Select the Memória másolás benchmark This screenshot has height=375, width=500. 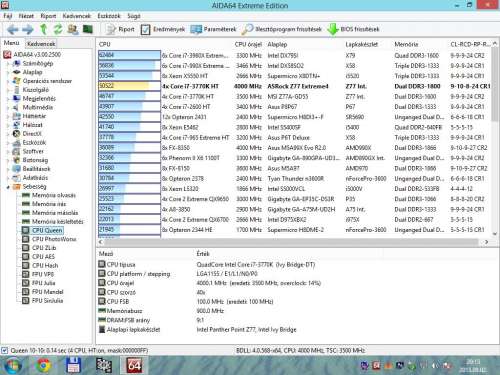(55, 213)
